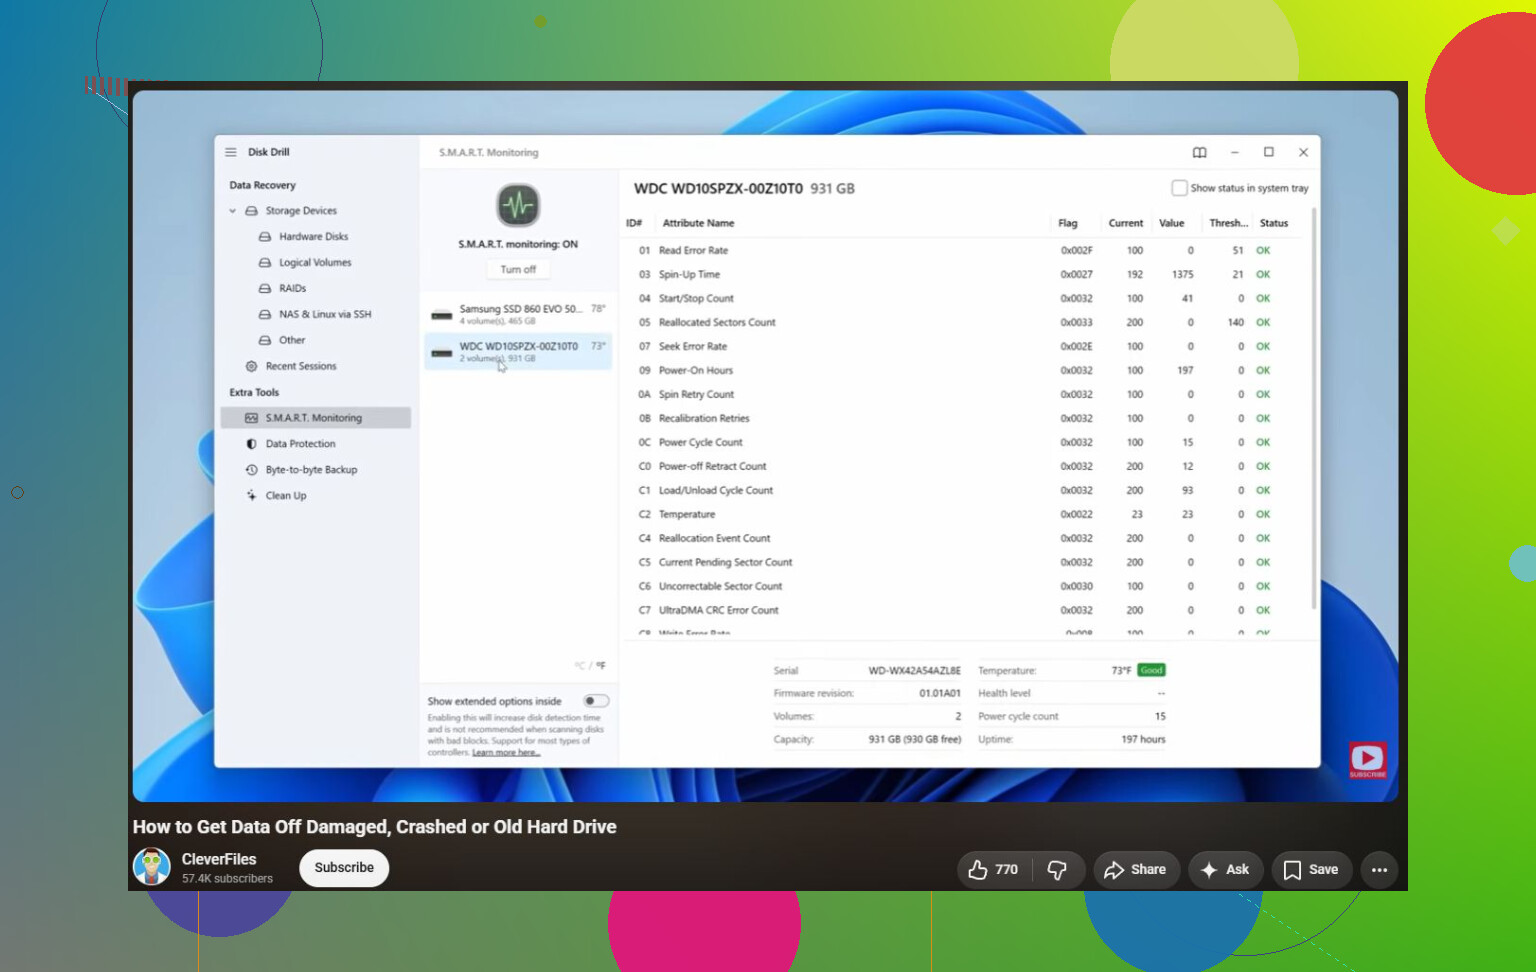1536x972 pixels.
Task: Turn off S.M.A.R.T. monitoring
Action: [x=518, y=270]
